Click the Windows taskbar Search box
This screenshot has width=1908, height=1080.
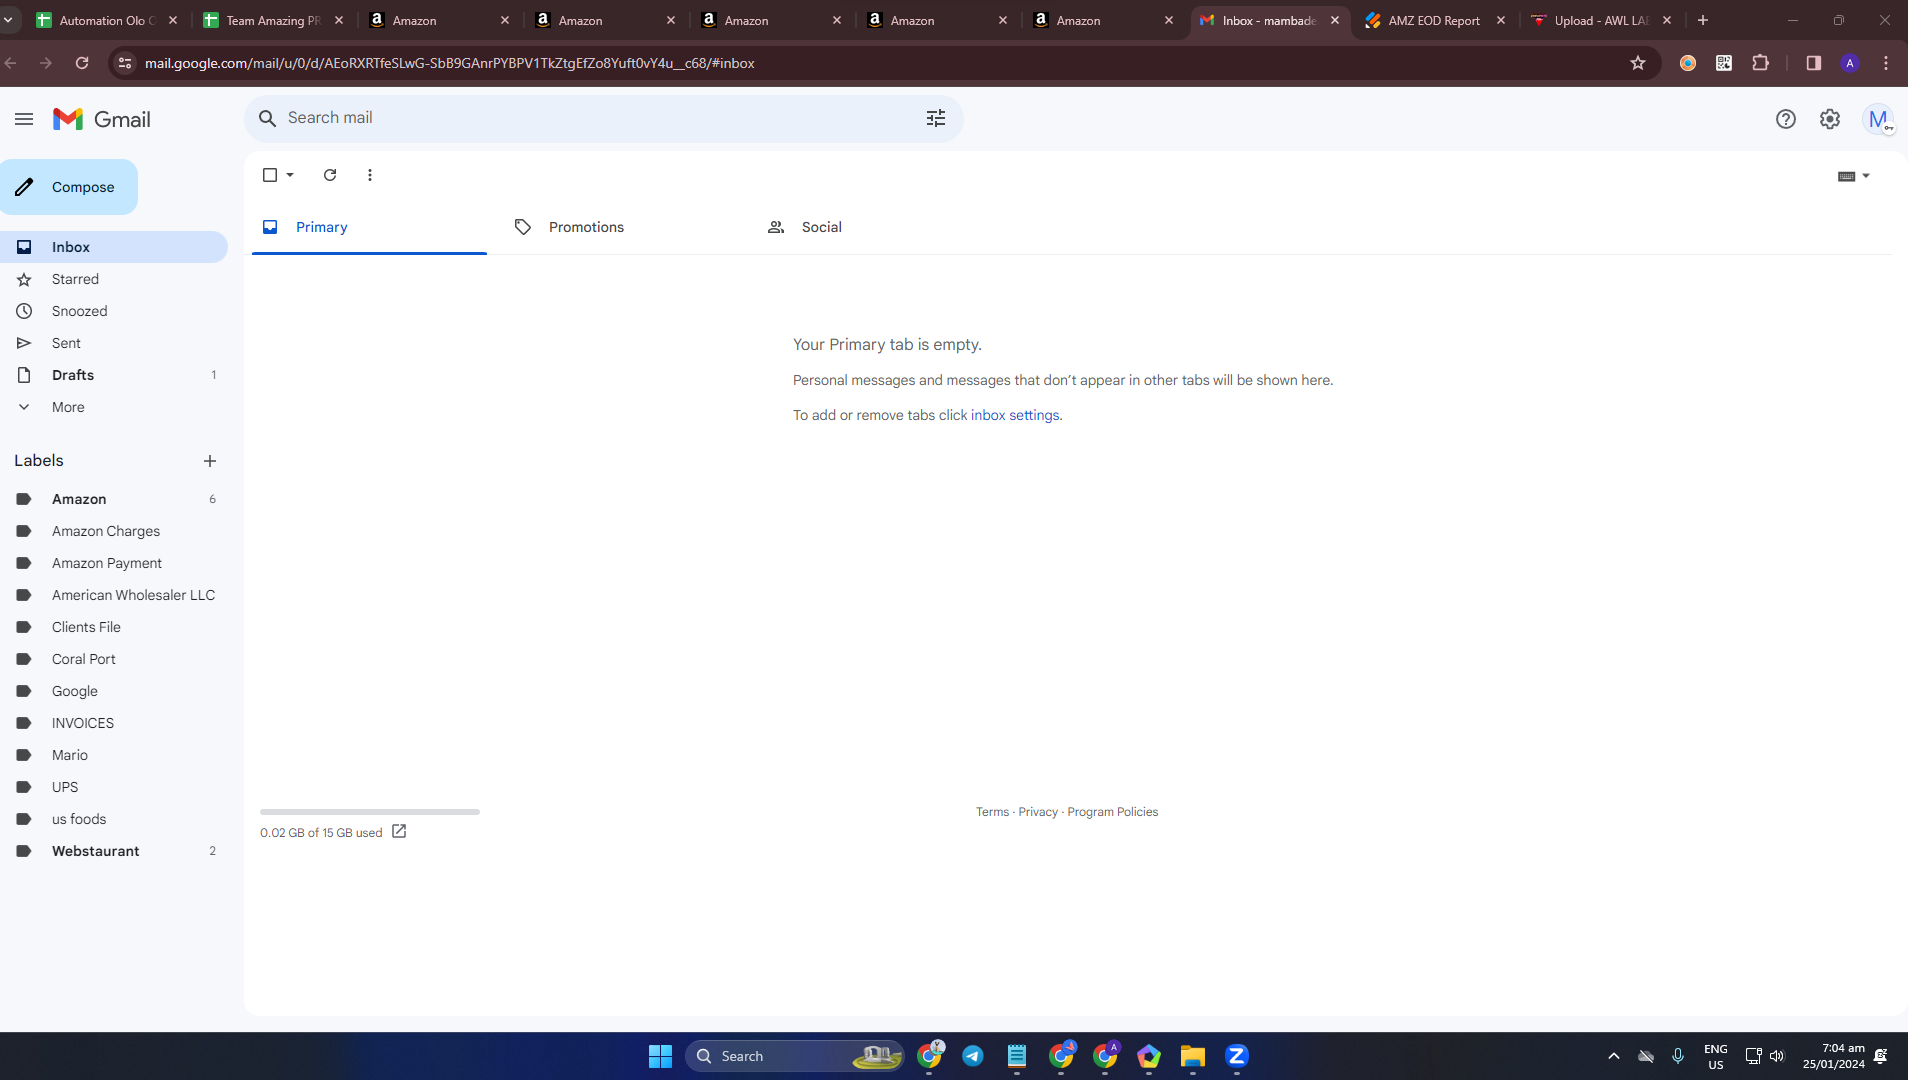click(x=795, y=1056)
